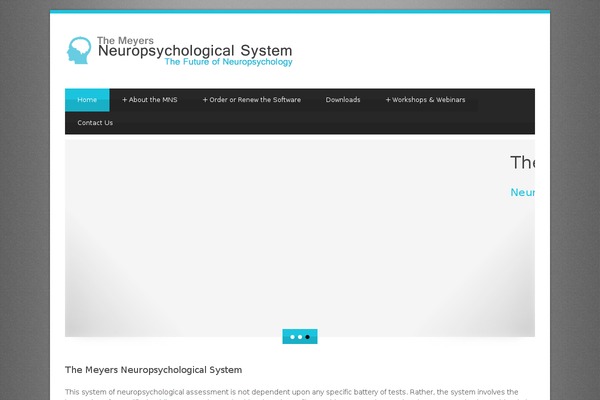Viewport: 600px width, 400px height.
Task: Click The Meyers Neuropsychological System heading
Action: [153, 370]
